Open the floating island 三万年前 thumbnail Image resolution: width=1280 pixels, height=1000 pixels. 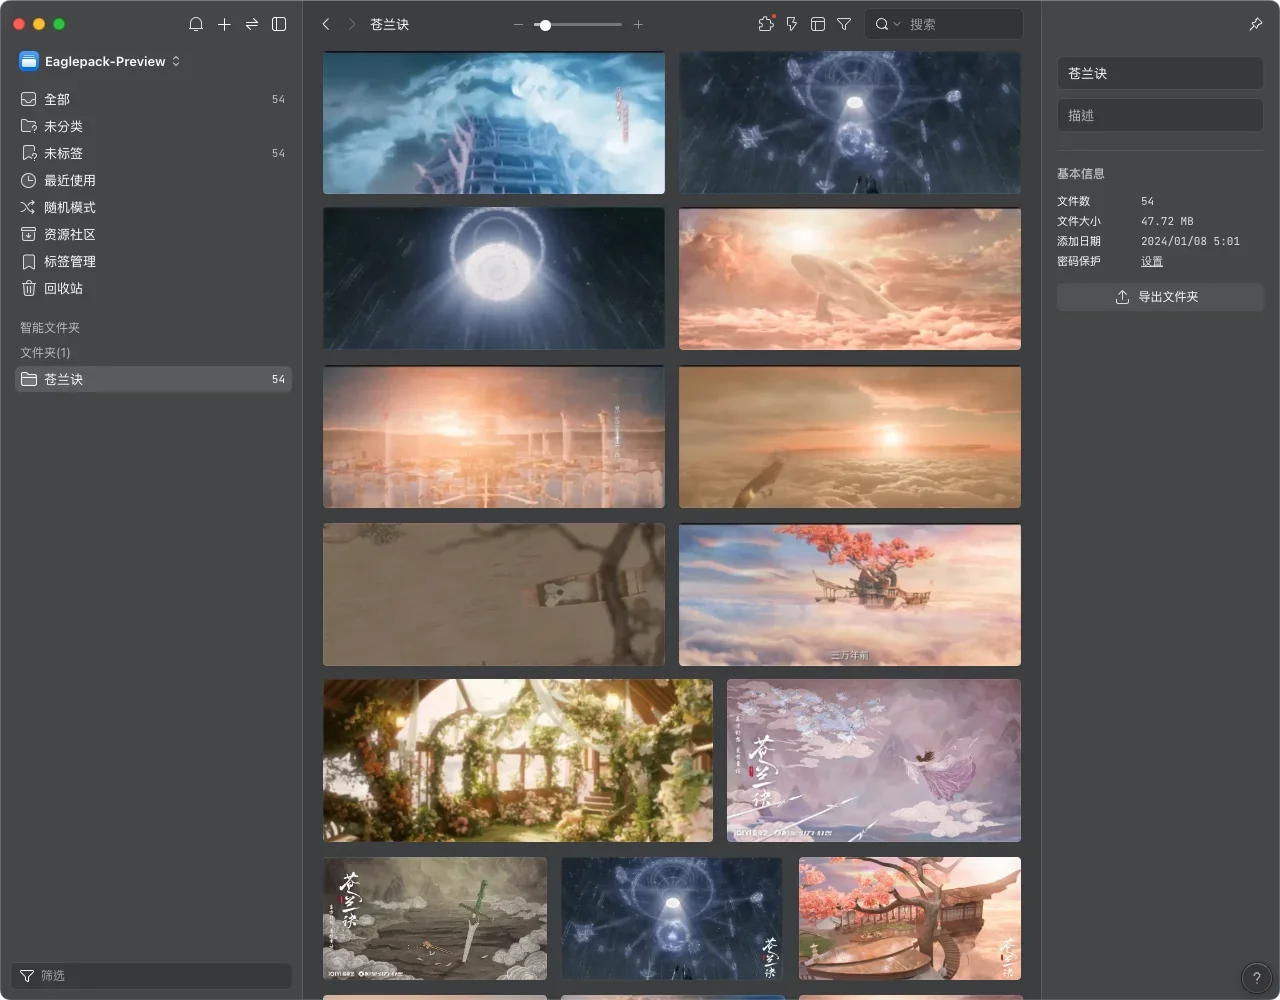tap(850, 594)
